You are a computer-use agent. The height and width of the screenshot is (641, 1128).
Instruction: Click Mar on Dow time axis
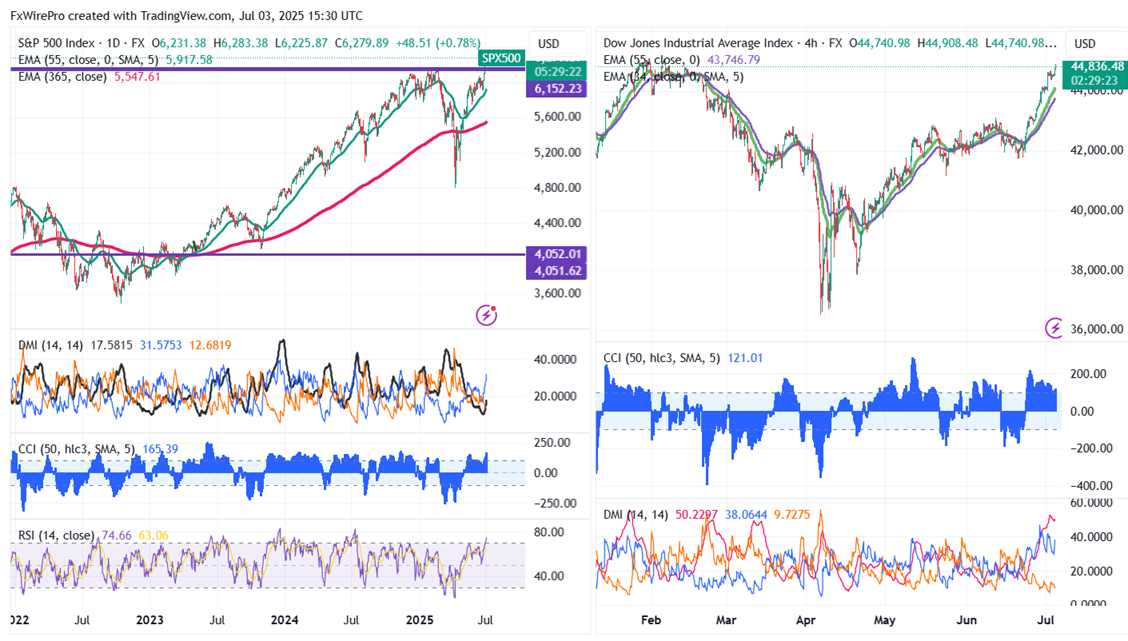(x=726, y=620)
